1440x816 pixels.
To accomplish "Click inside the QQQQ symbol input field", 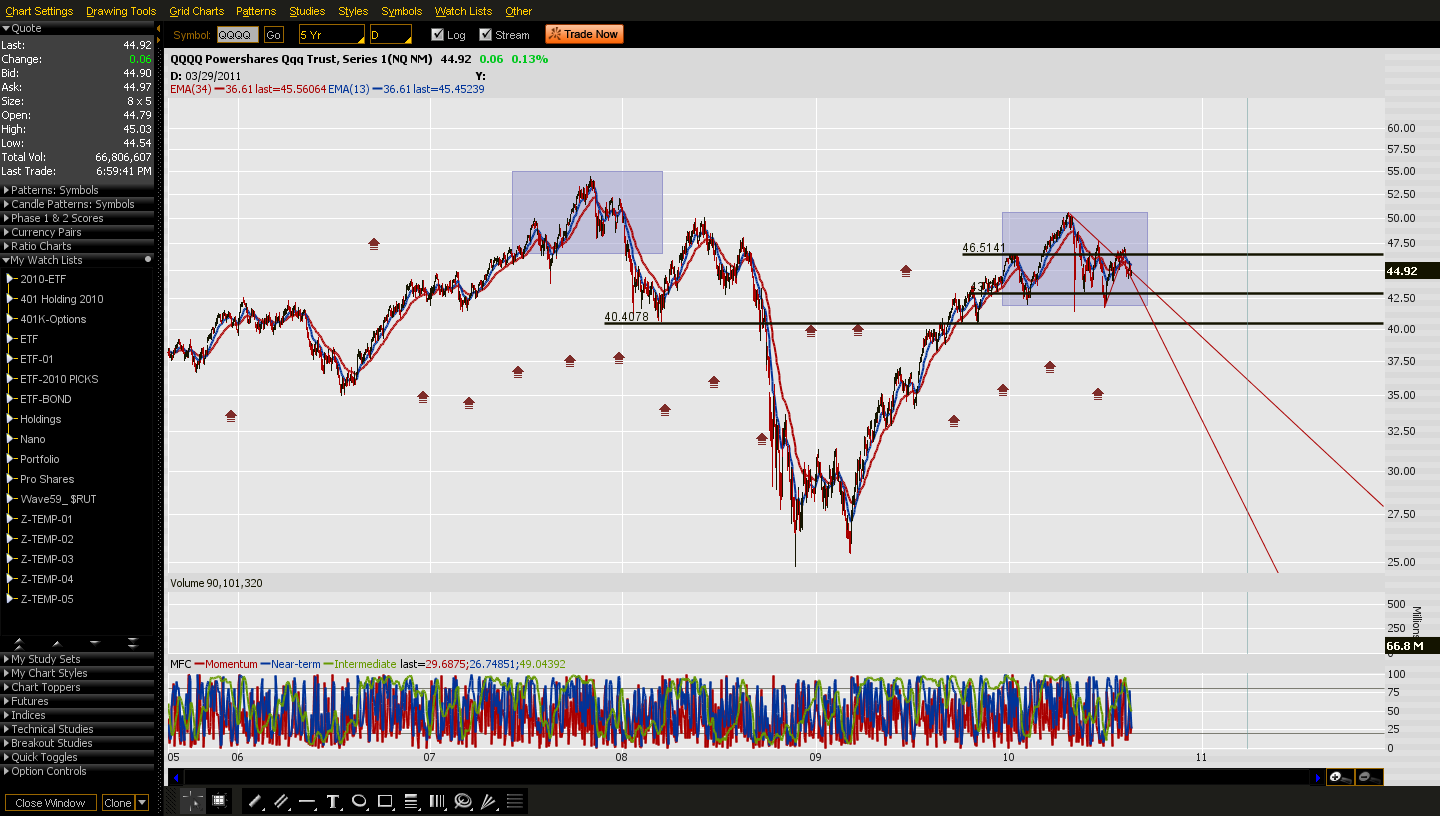I will [236, 33].
